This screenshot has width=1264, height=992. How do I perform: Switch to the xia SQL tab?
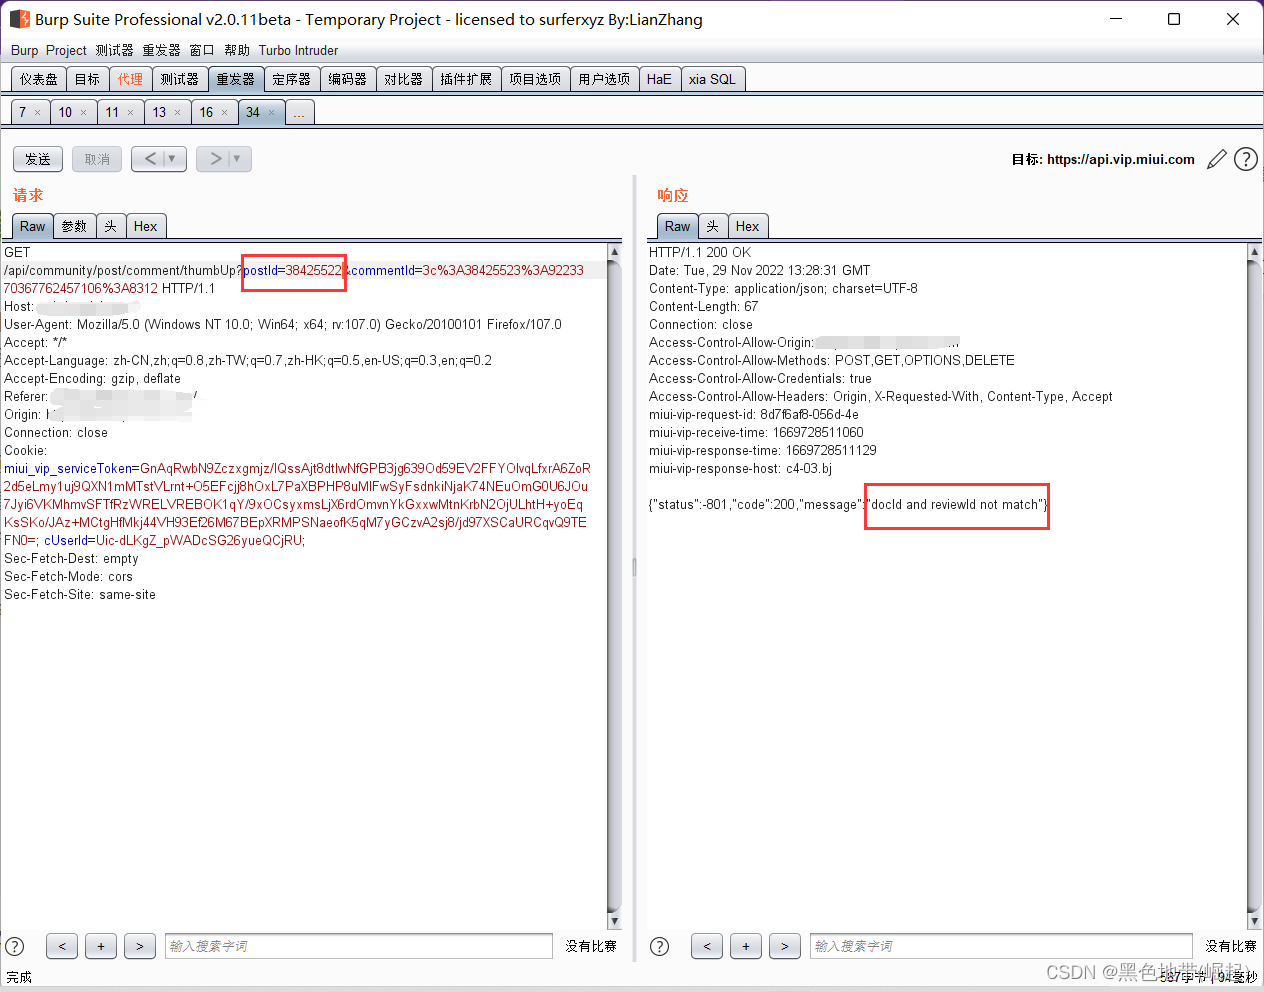(713, 79)
